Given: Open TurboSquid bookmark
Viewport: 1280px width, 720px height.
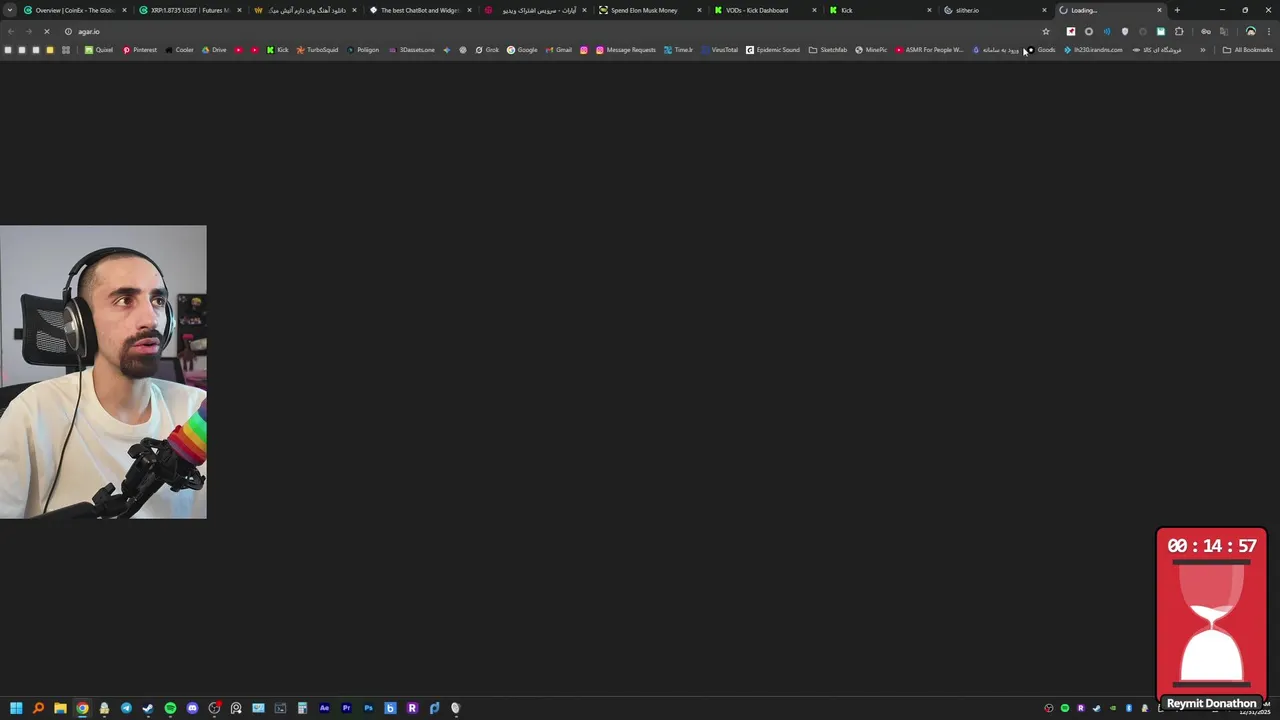Looking at the screenshot, I should tap(317, 50).
